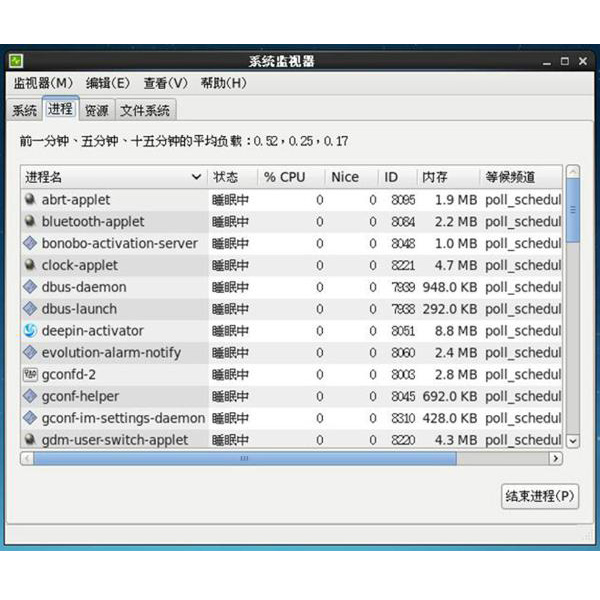The width and height of the screenshot is (600, 600).
Task: Open the 查看(V) menu
Action: 165,83
